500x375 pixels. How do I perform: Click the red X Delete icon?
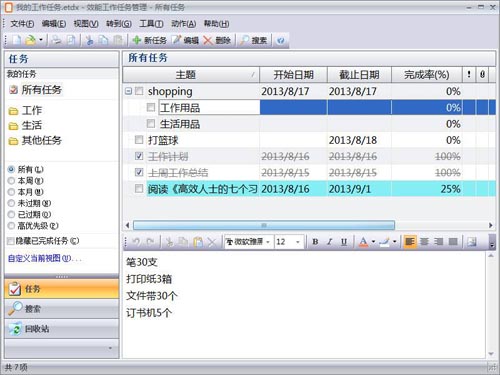[208, 40]
